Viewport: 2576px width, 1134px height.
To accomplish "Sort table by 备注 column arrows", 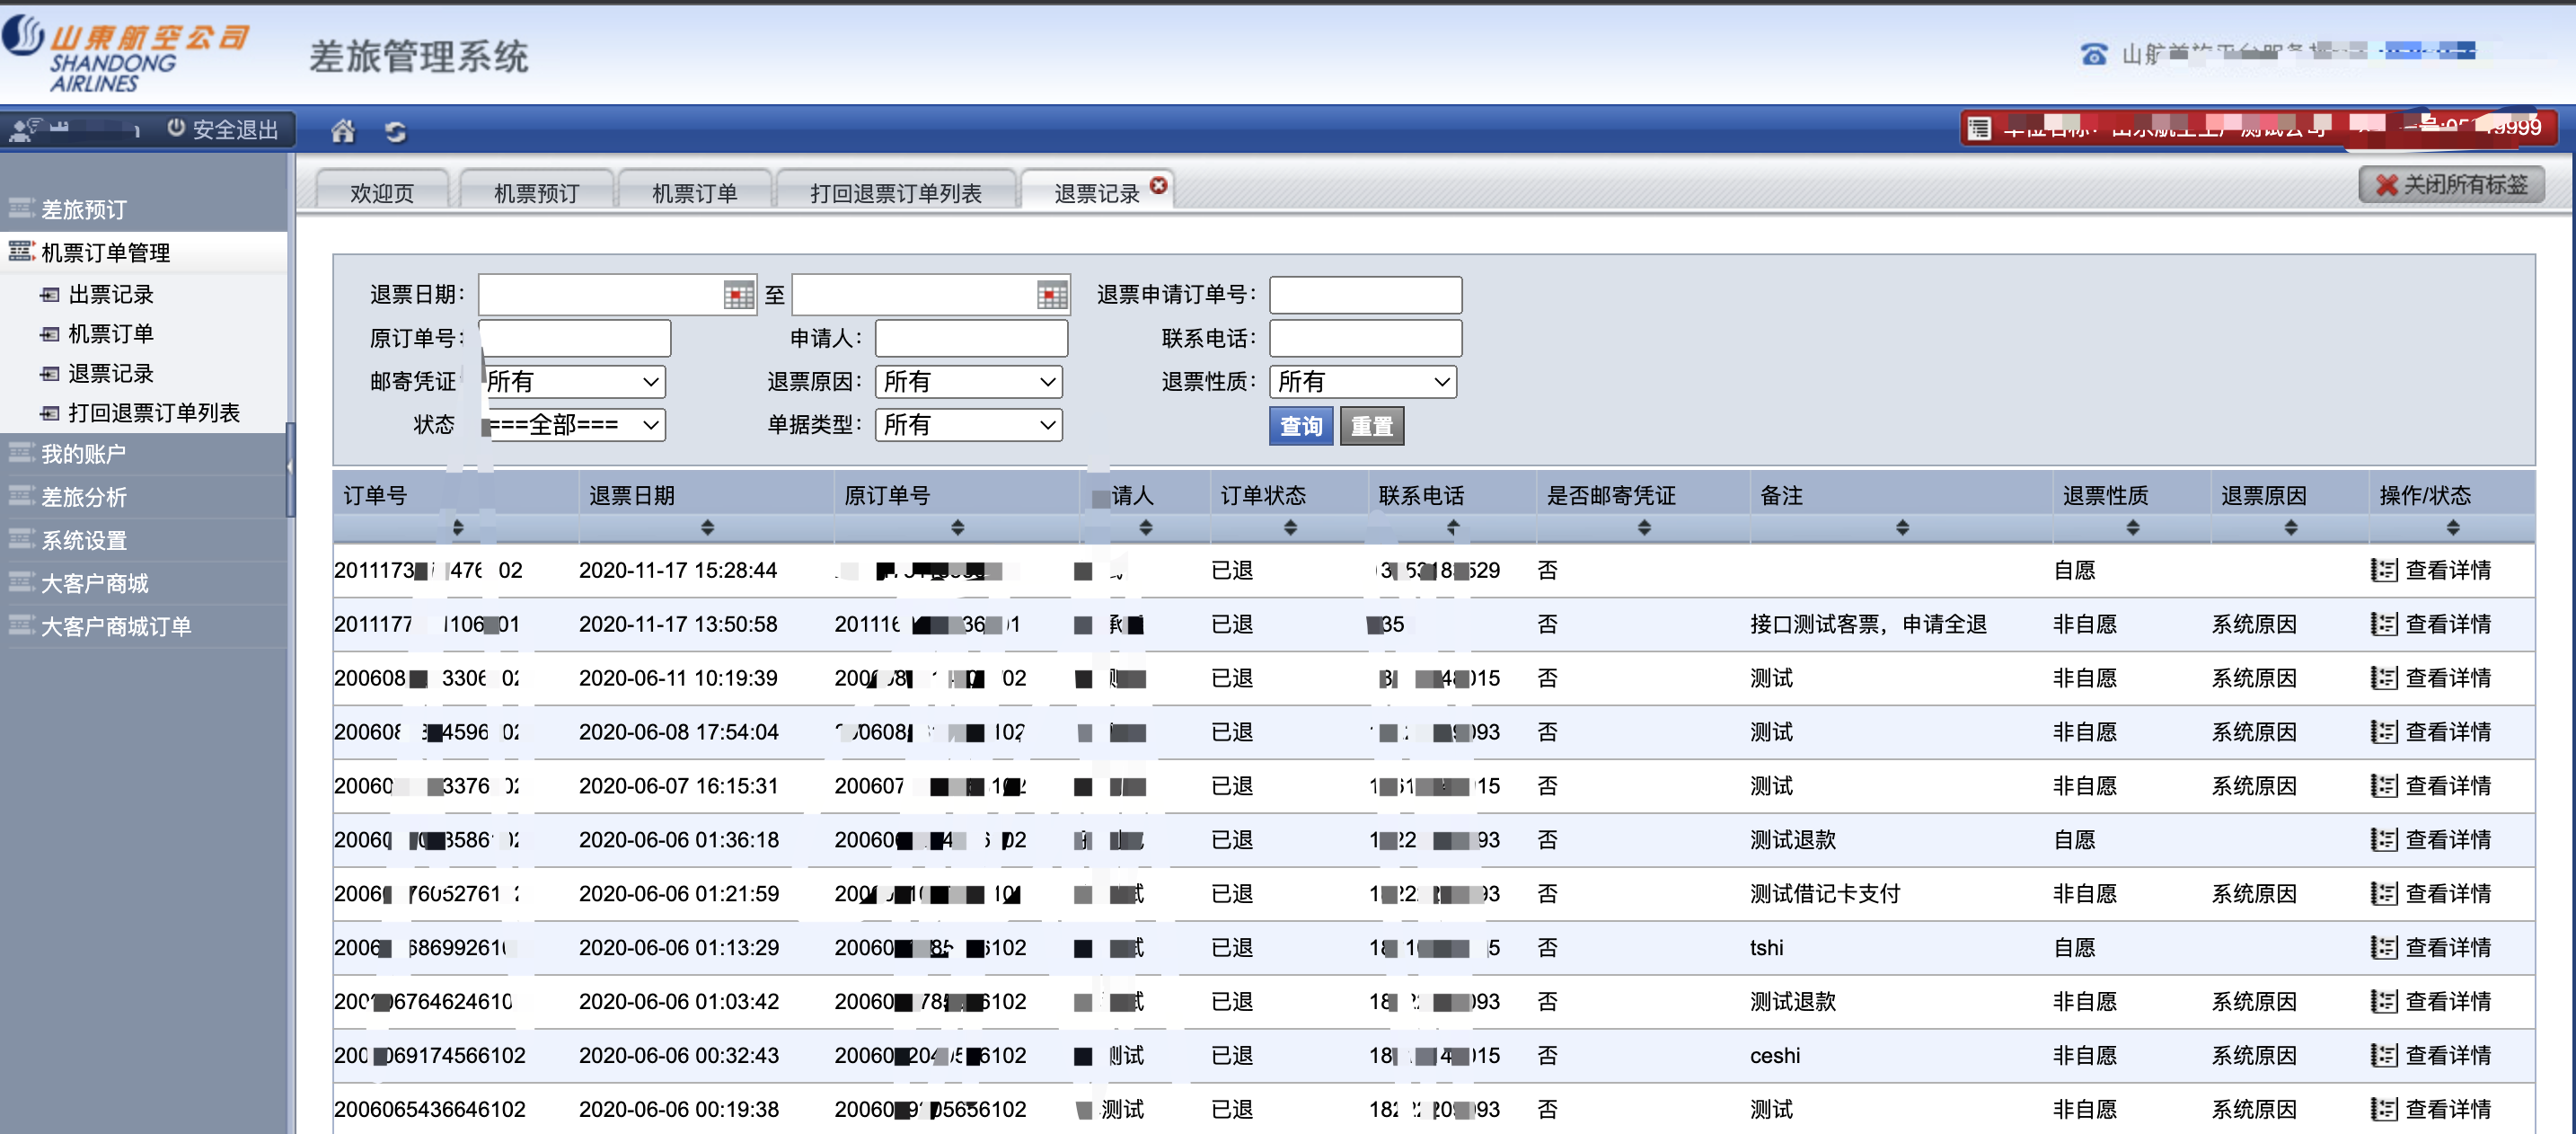I will point(1902,527).
